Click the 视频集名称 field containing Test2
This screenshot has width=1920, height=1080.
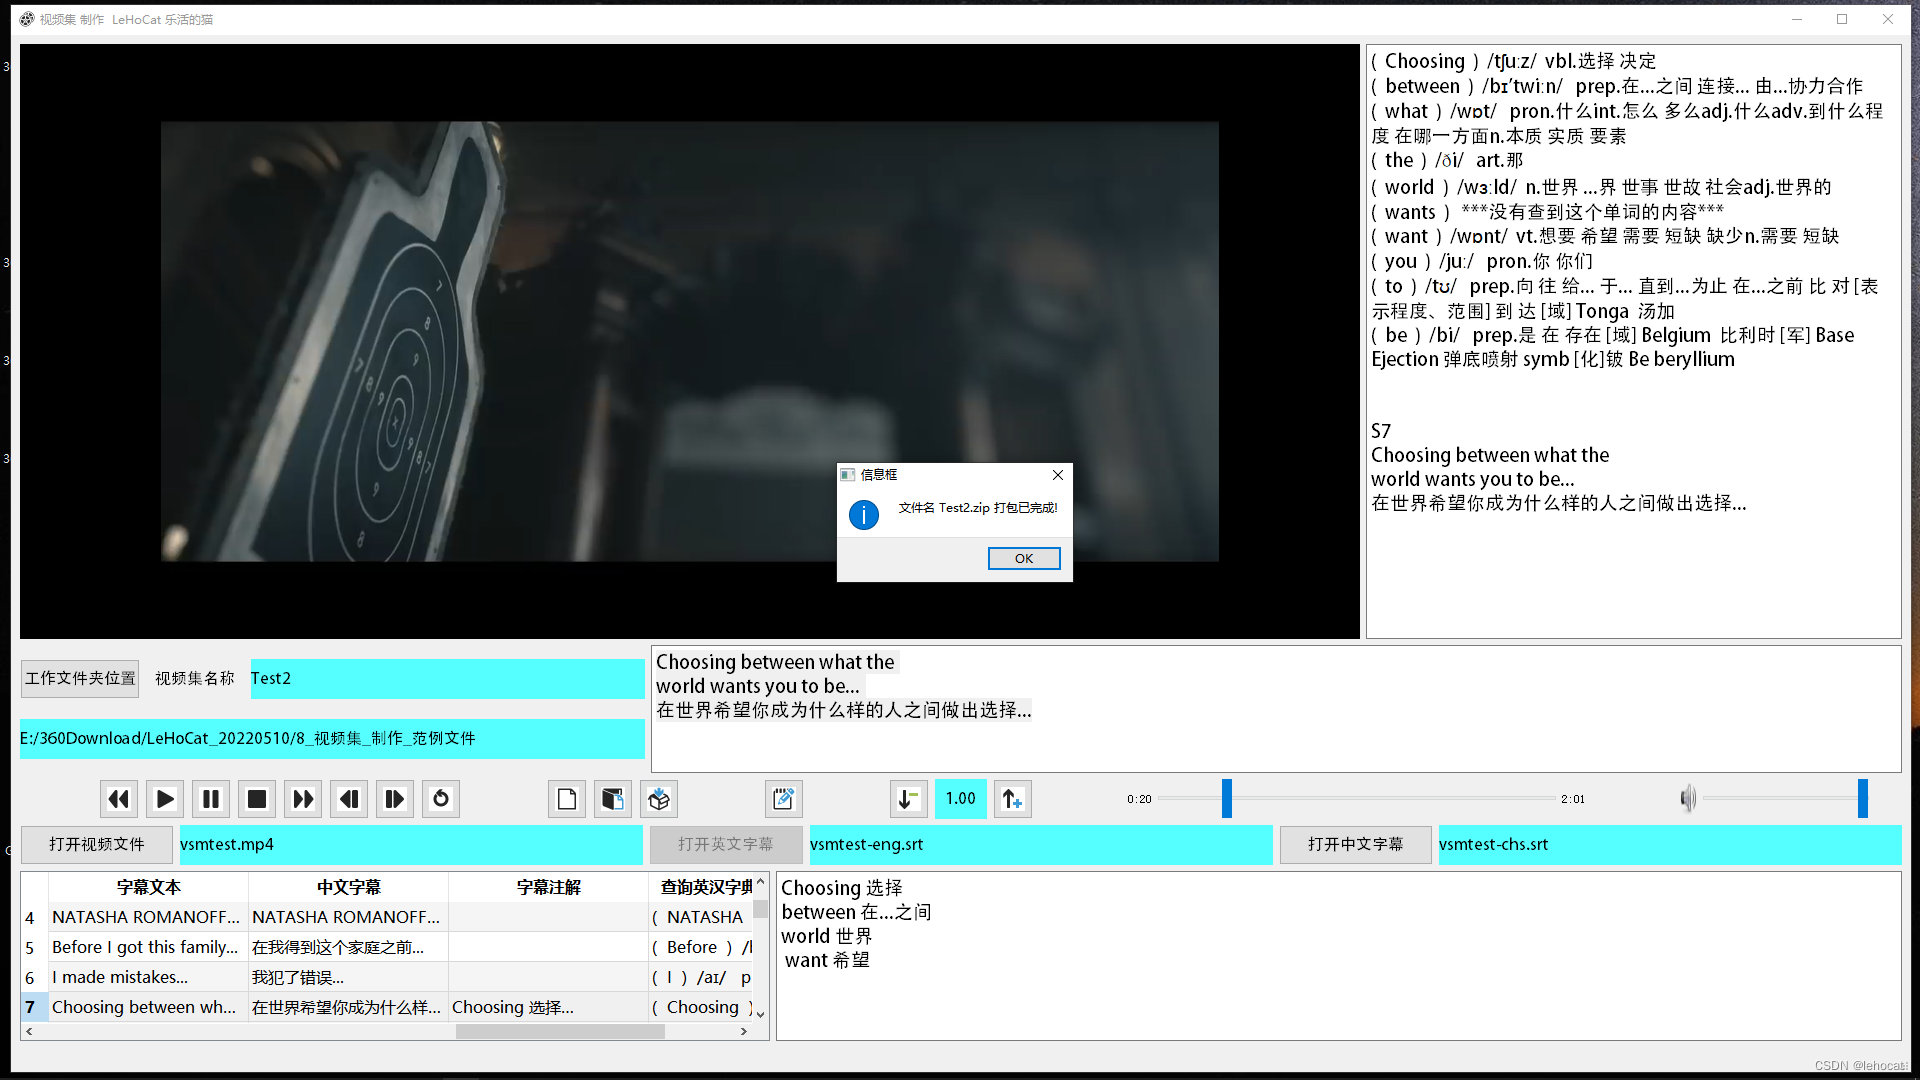[446, 678]
